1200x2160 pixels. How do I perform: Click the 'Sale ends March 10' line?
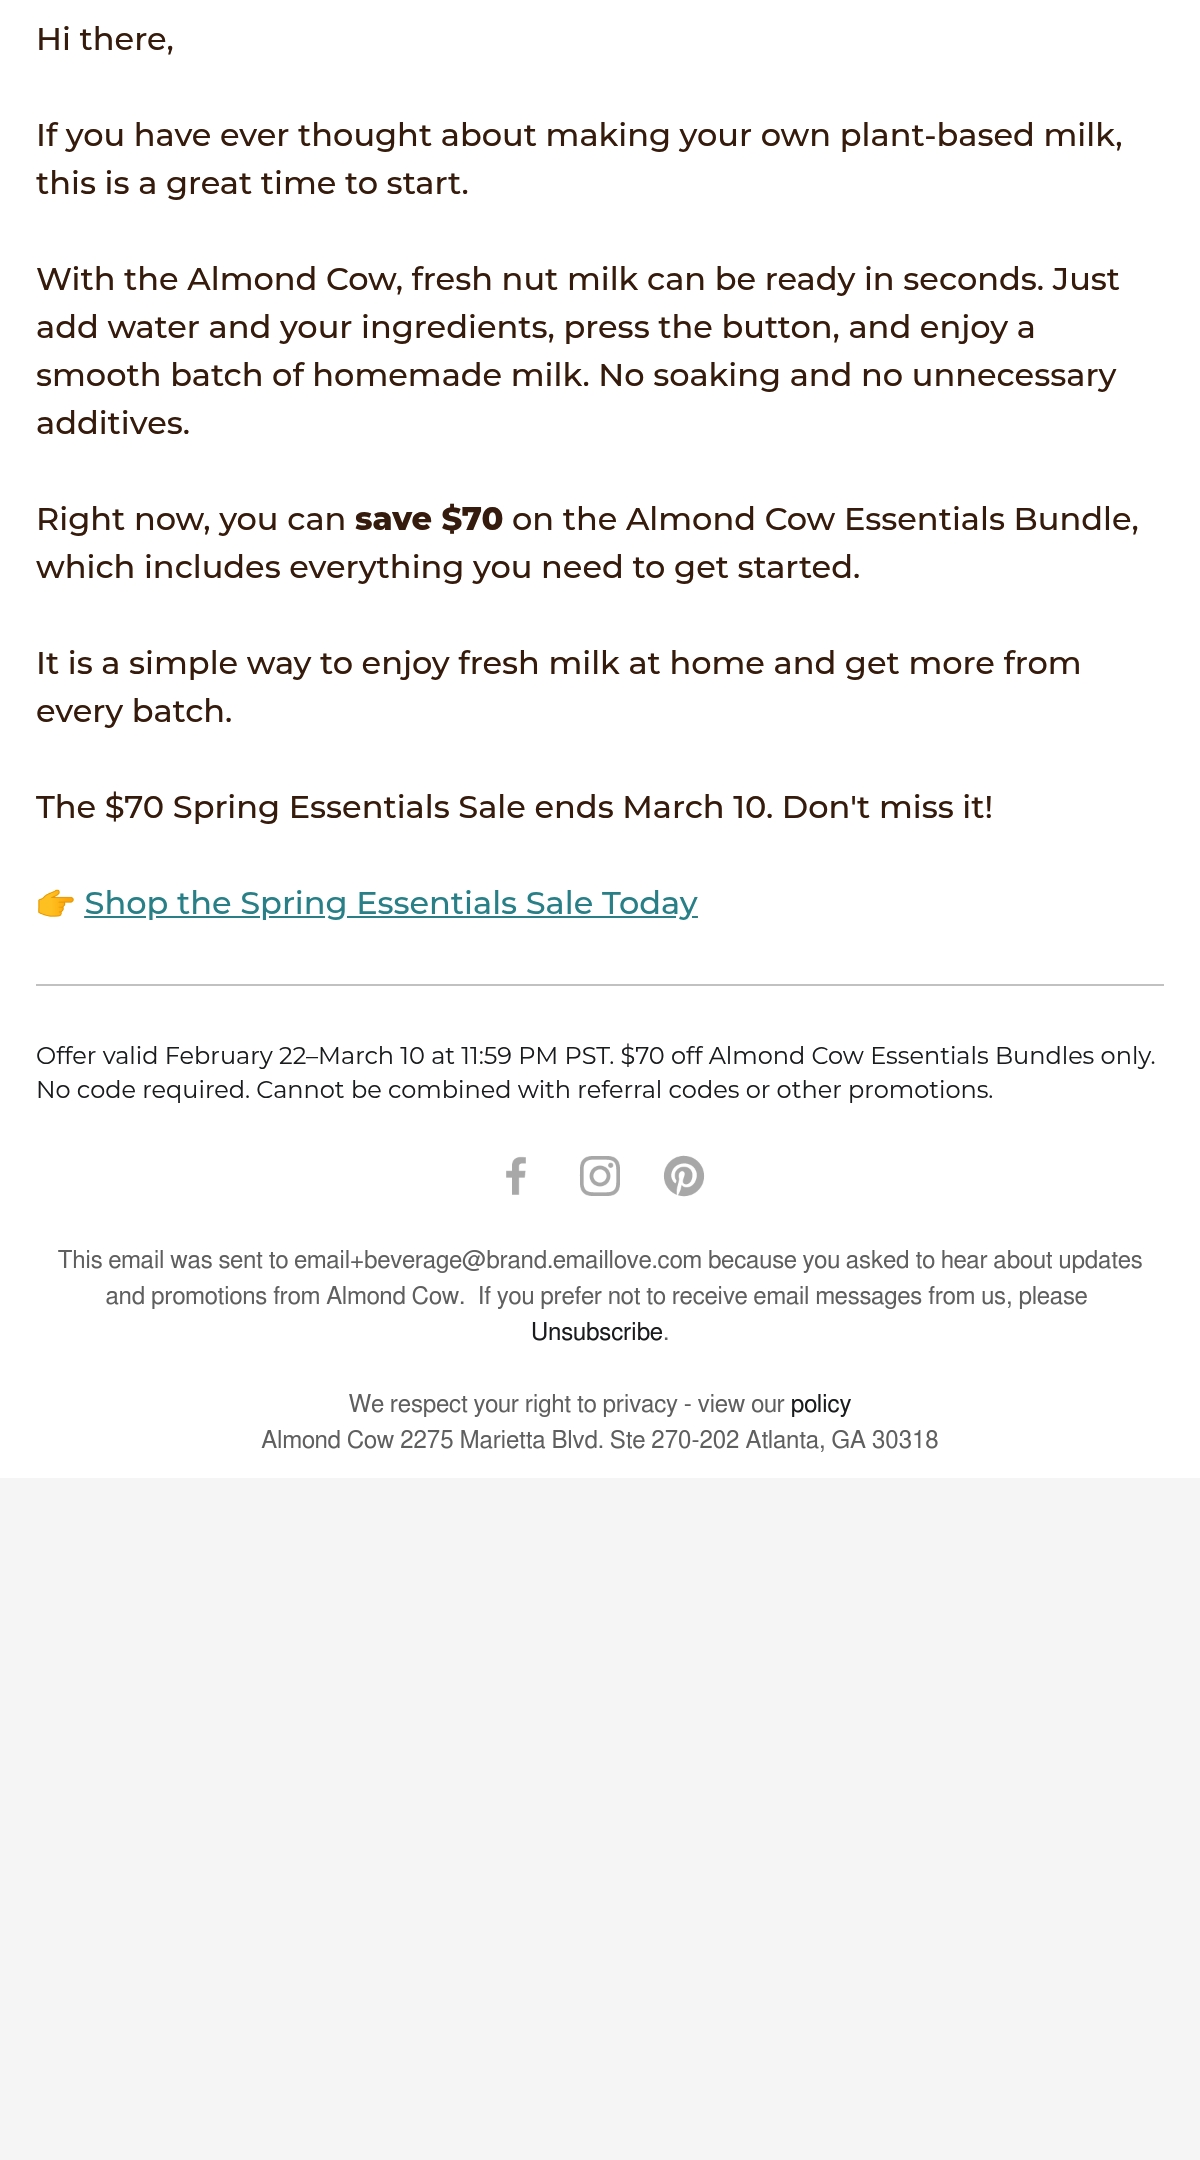pos(515,807)
